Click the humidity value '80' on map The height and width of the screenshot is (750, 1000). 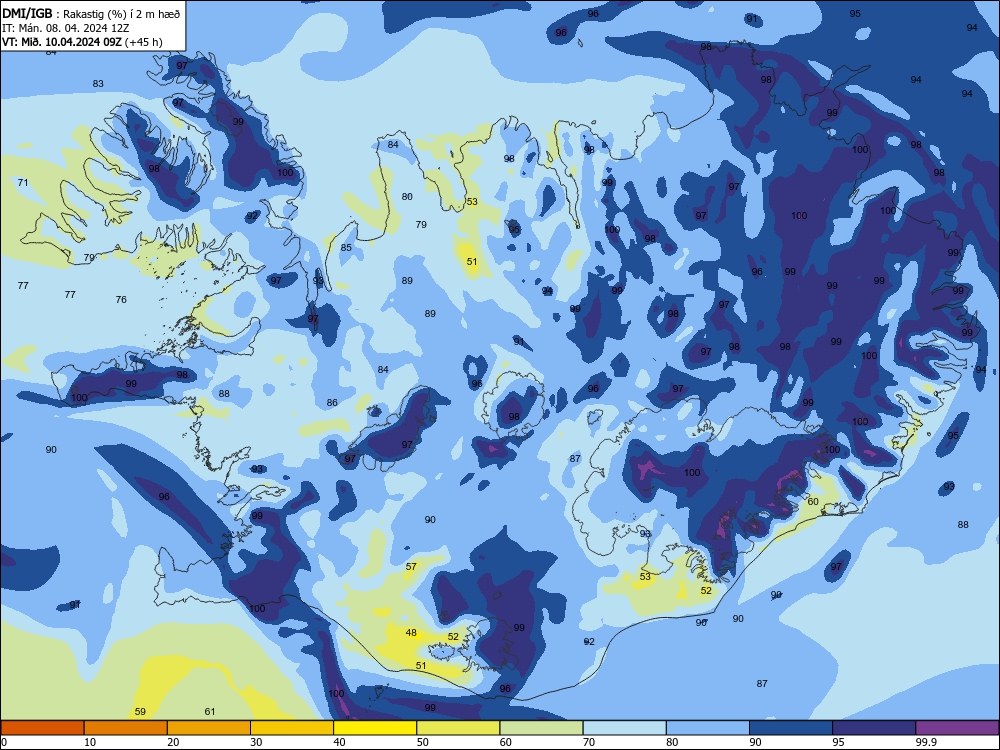(407, 196)
